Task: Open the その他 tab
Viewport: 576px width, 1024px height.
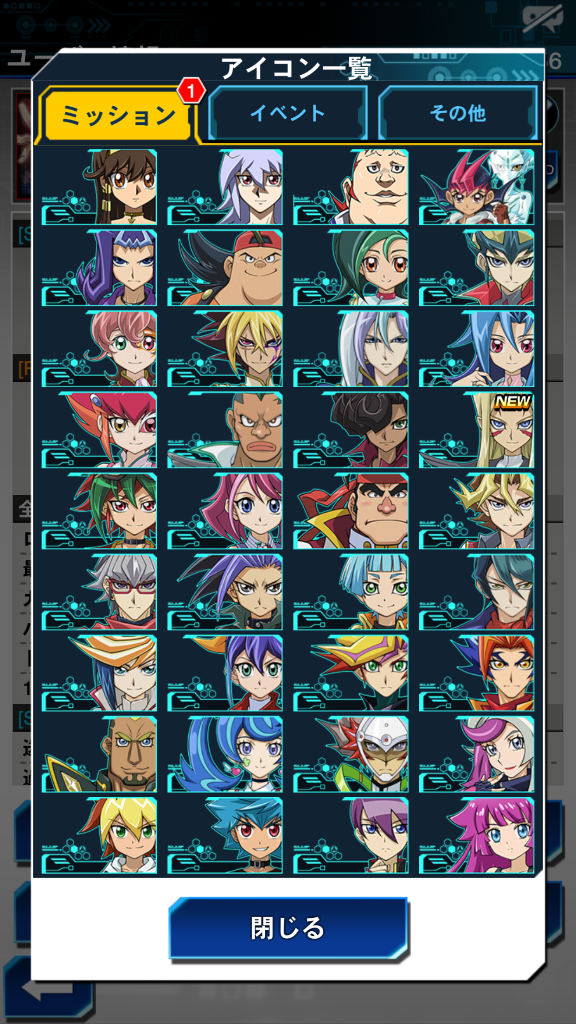Action: pyautogui.click(x=457, y=114)
